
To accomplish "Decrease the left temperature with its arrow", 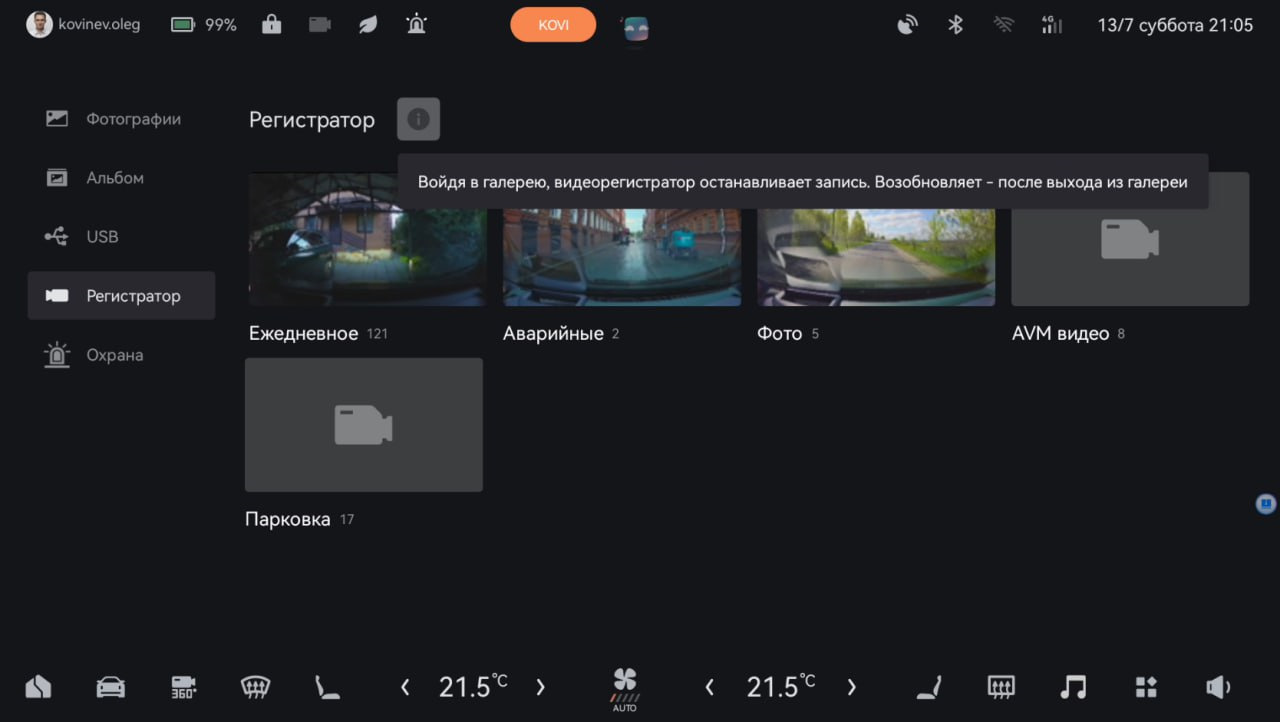I will (405, 687).
